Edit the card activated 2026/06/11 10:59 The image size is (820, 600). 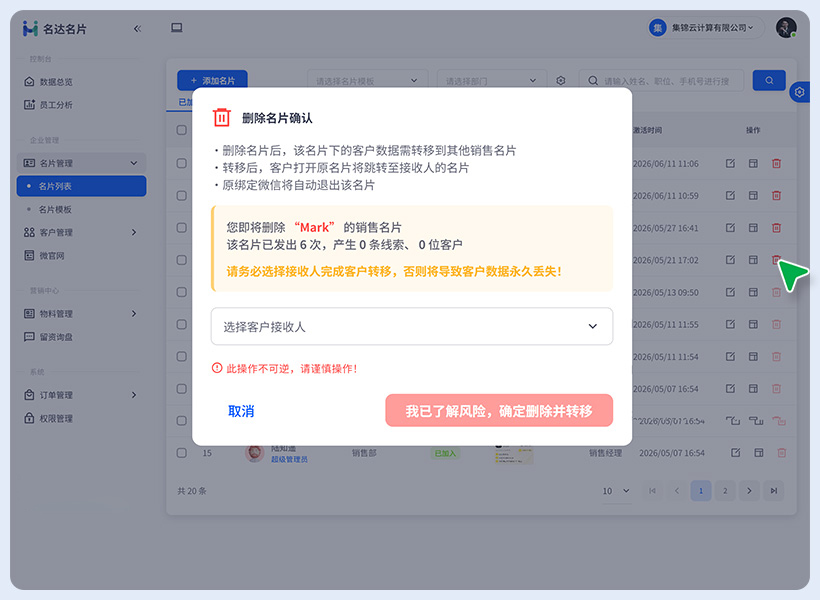point(731,196)
